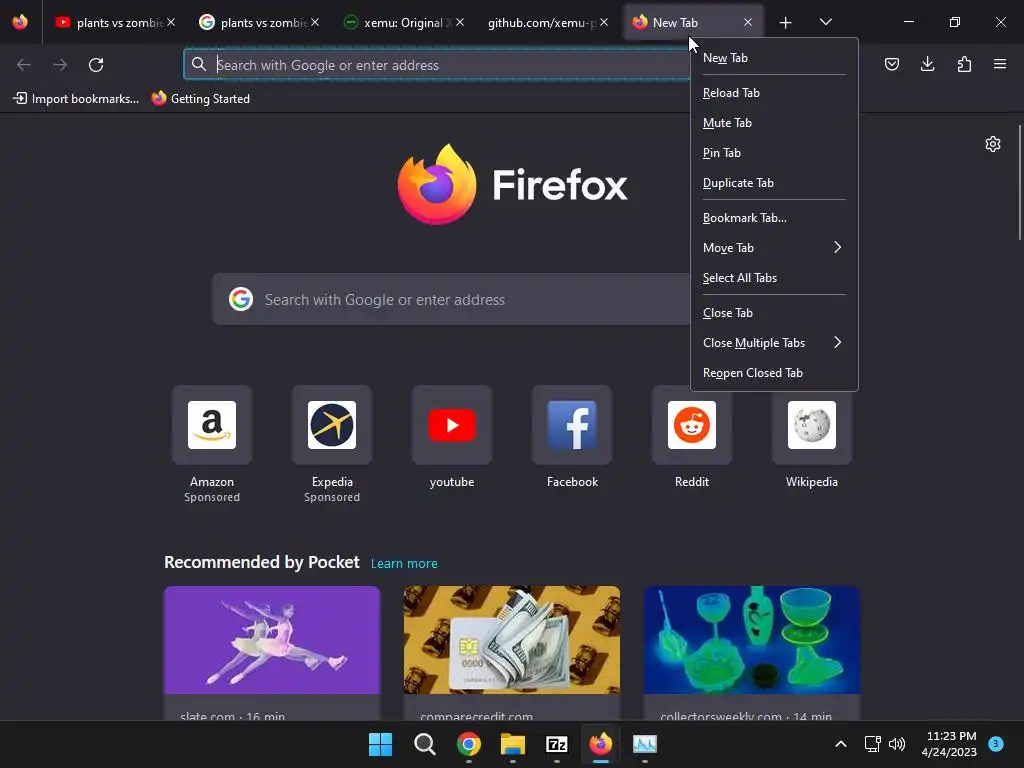Click the Import bookmarks... toolbar button
Screen dimensions: 1024x768
[76, 99]
